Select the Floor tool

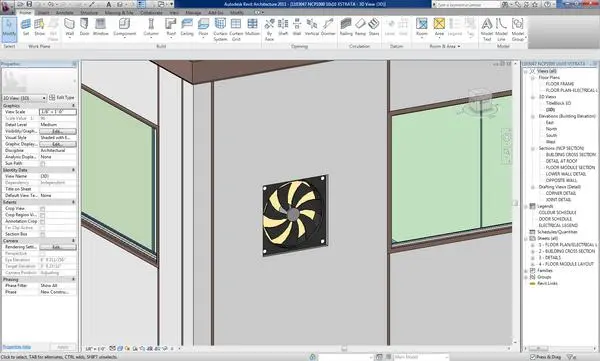click(203, 28)
